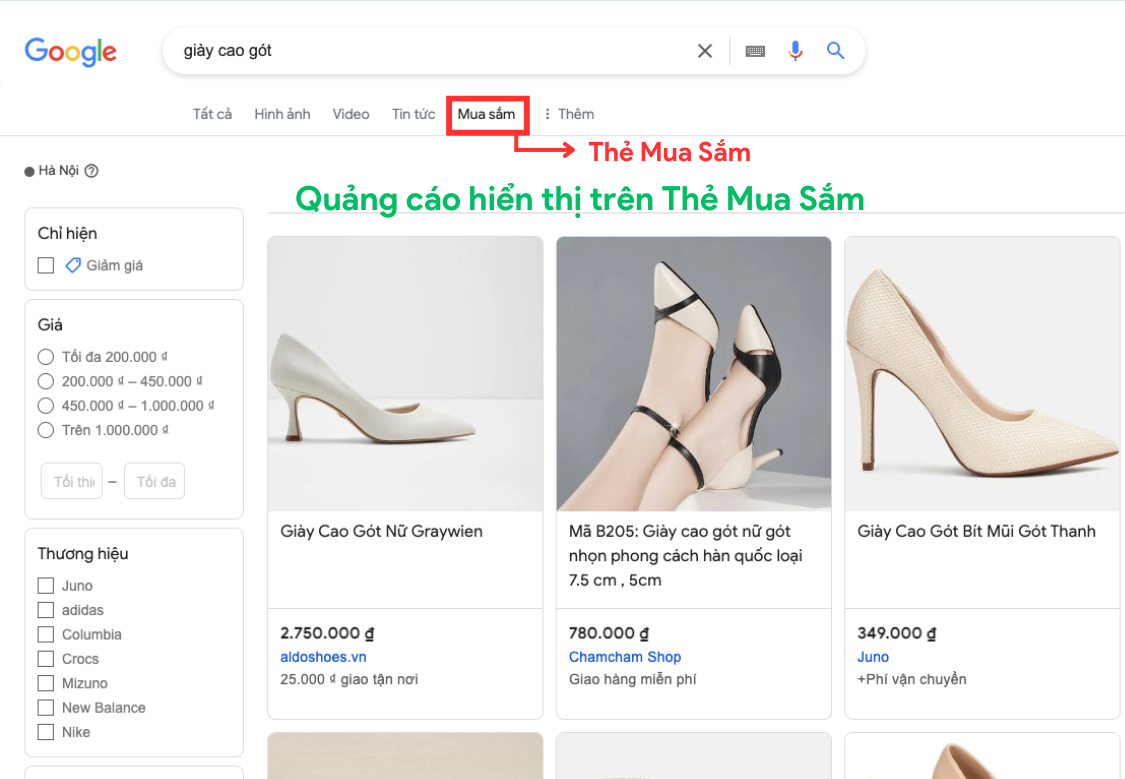Clear the search query with the X icon

coord(704,50)
